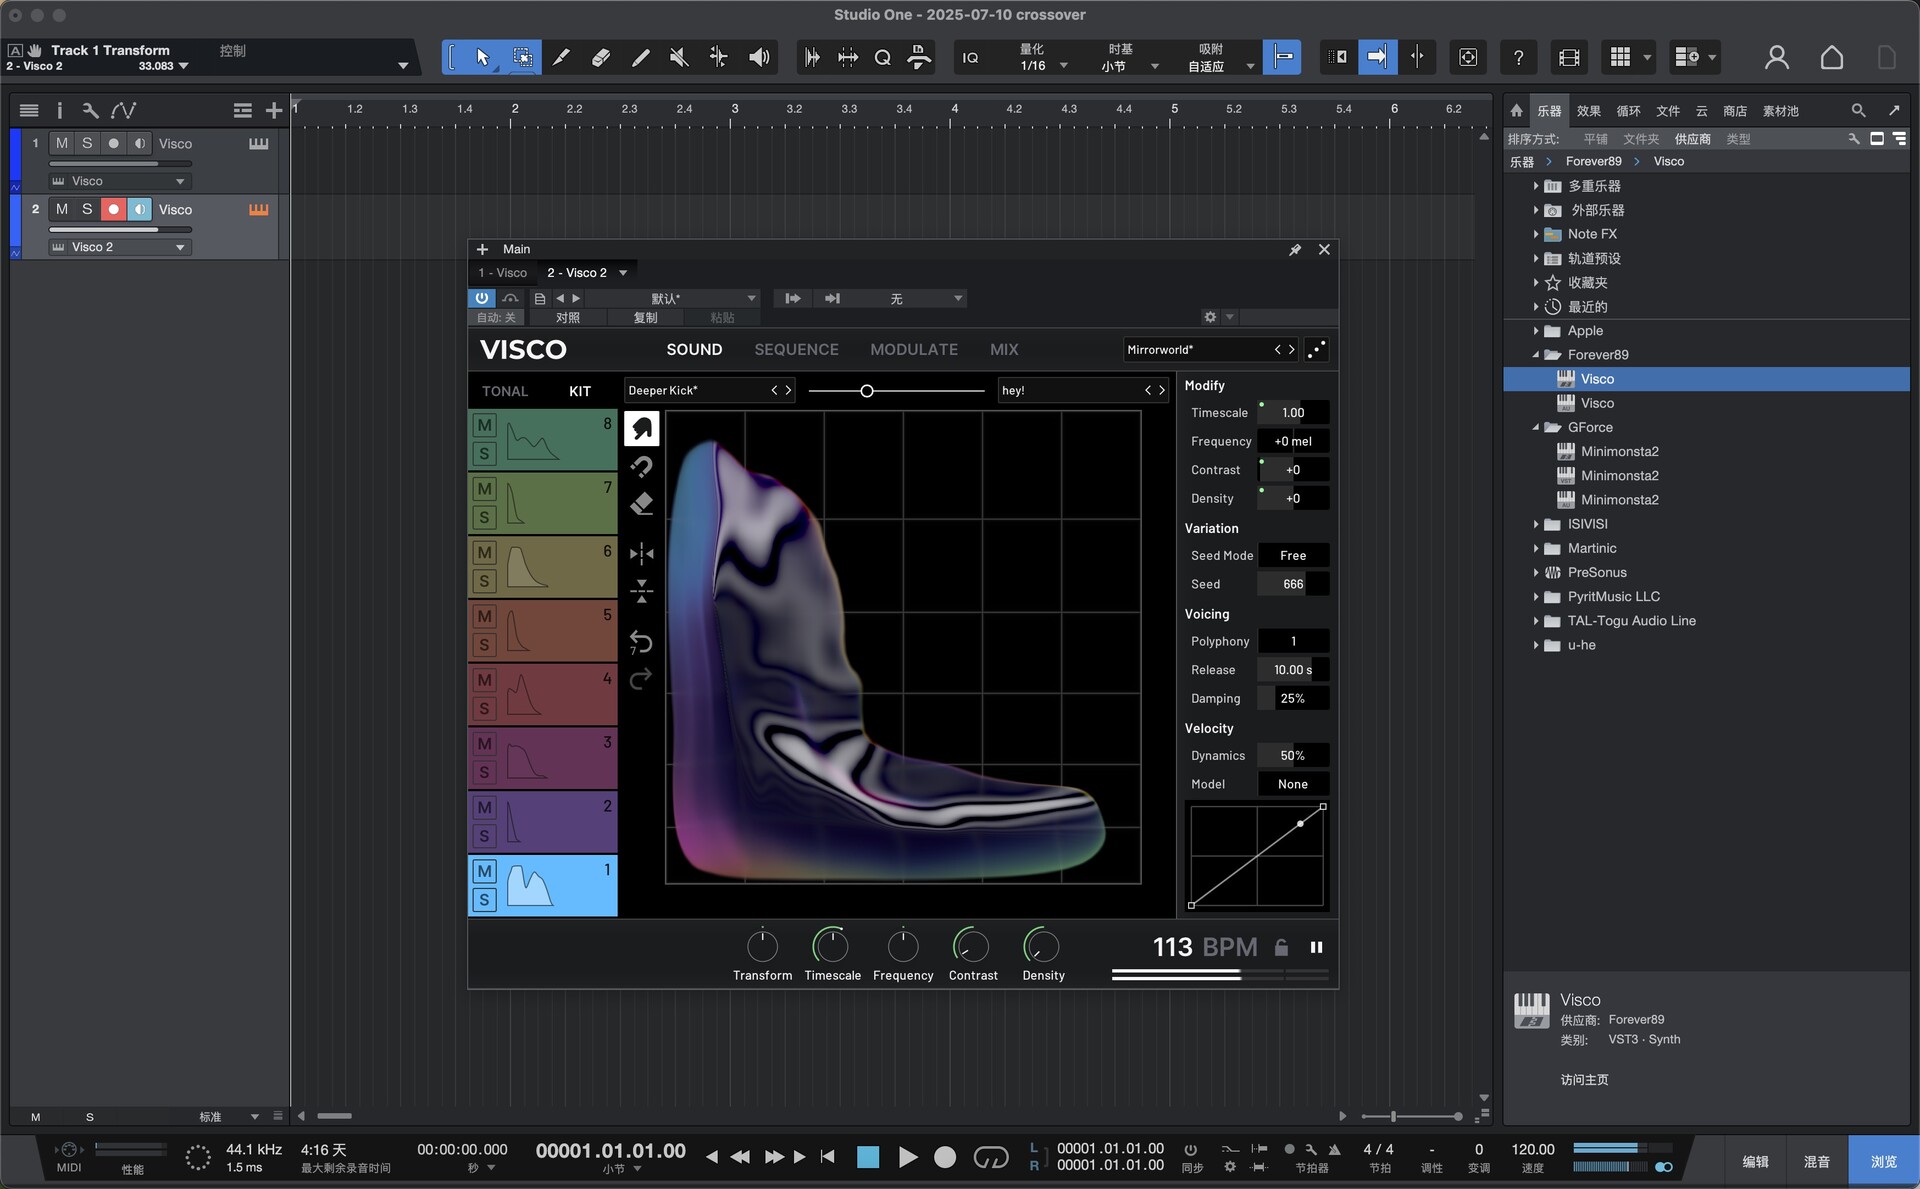Lock the 113 BPM tempo

pyautogui.click(x=1281, y=947)
